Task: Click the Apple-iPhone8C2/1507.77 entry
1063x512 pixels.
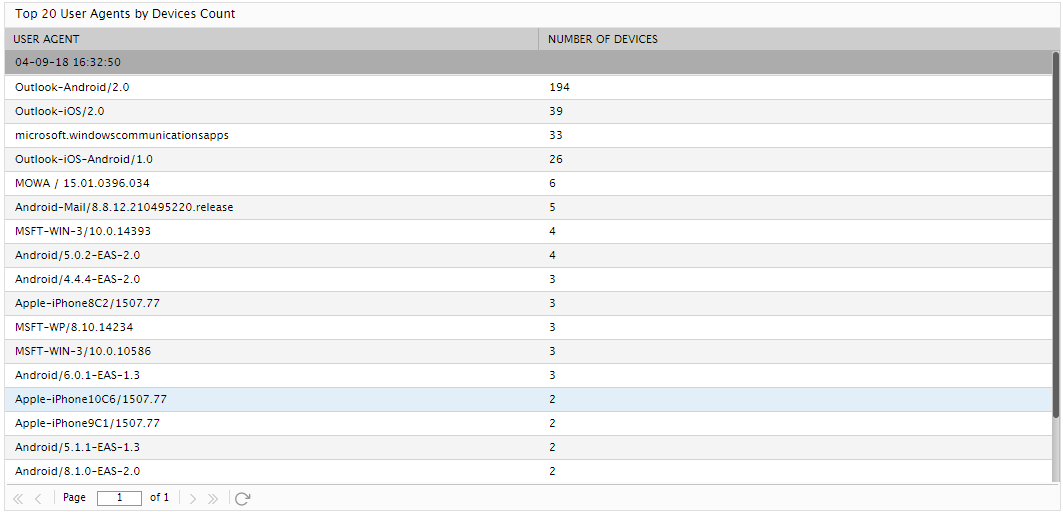Action: click(87, 303)
